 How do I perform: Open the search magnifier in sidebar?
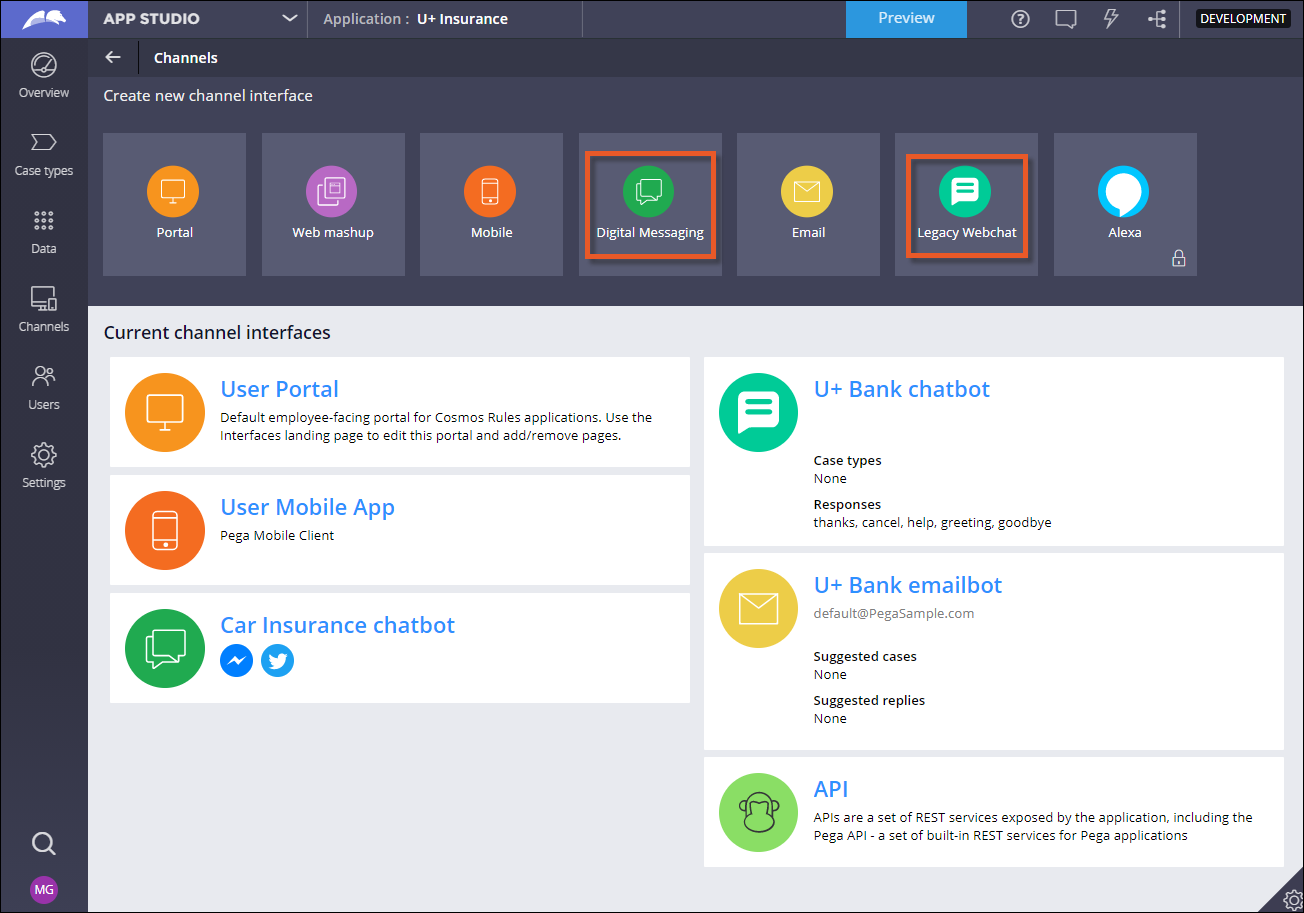[x=43, y=843]
